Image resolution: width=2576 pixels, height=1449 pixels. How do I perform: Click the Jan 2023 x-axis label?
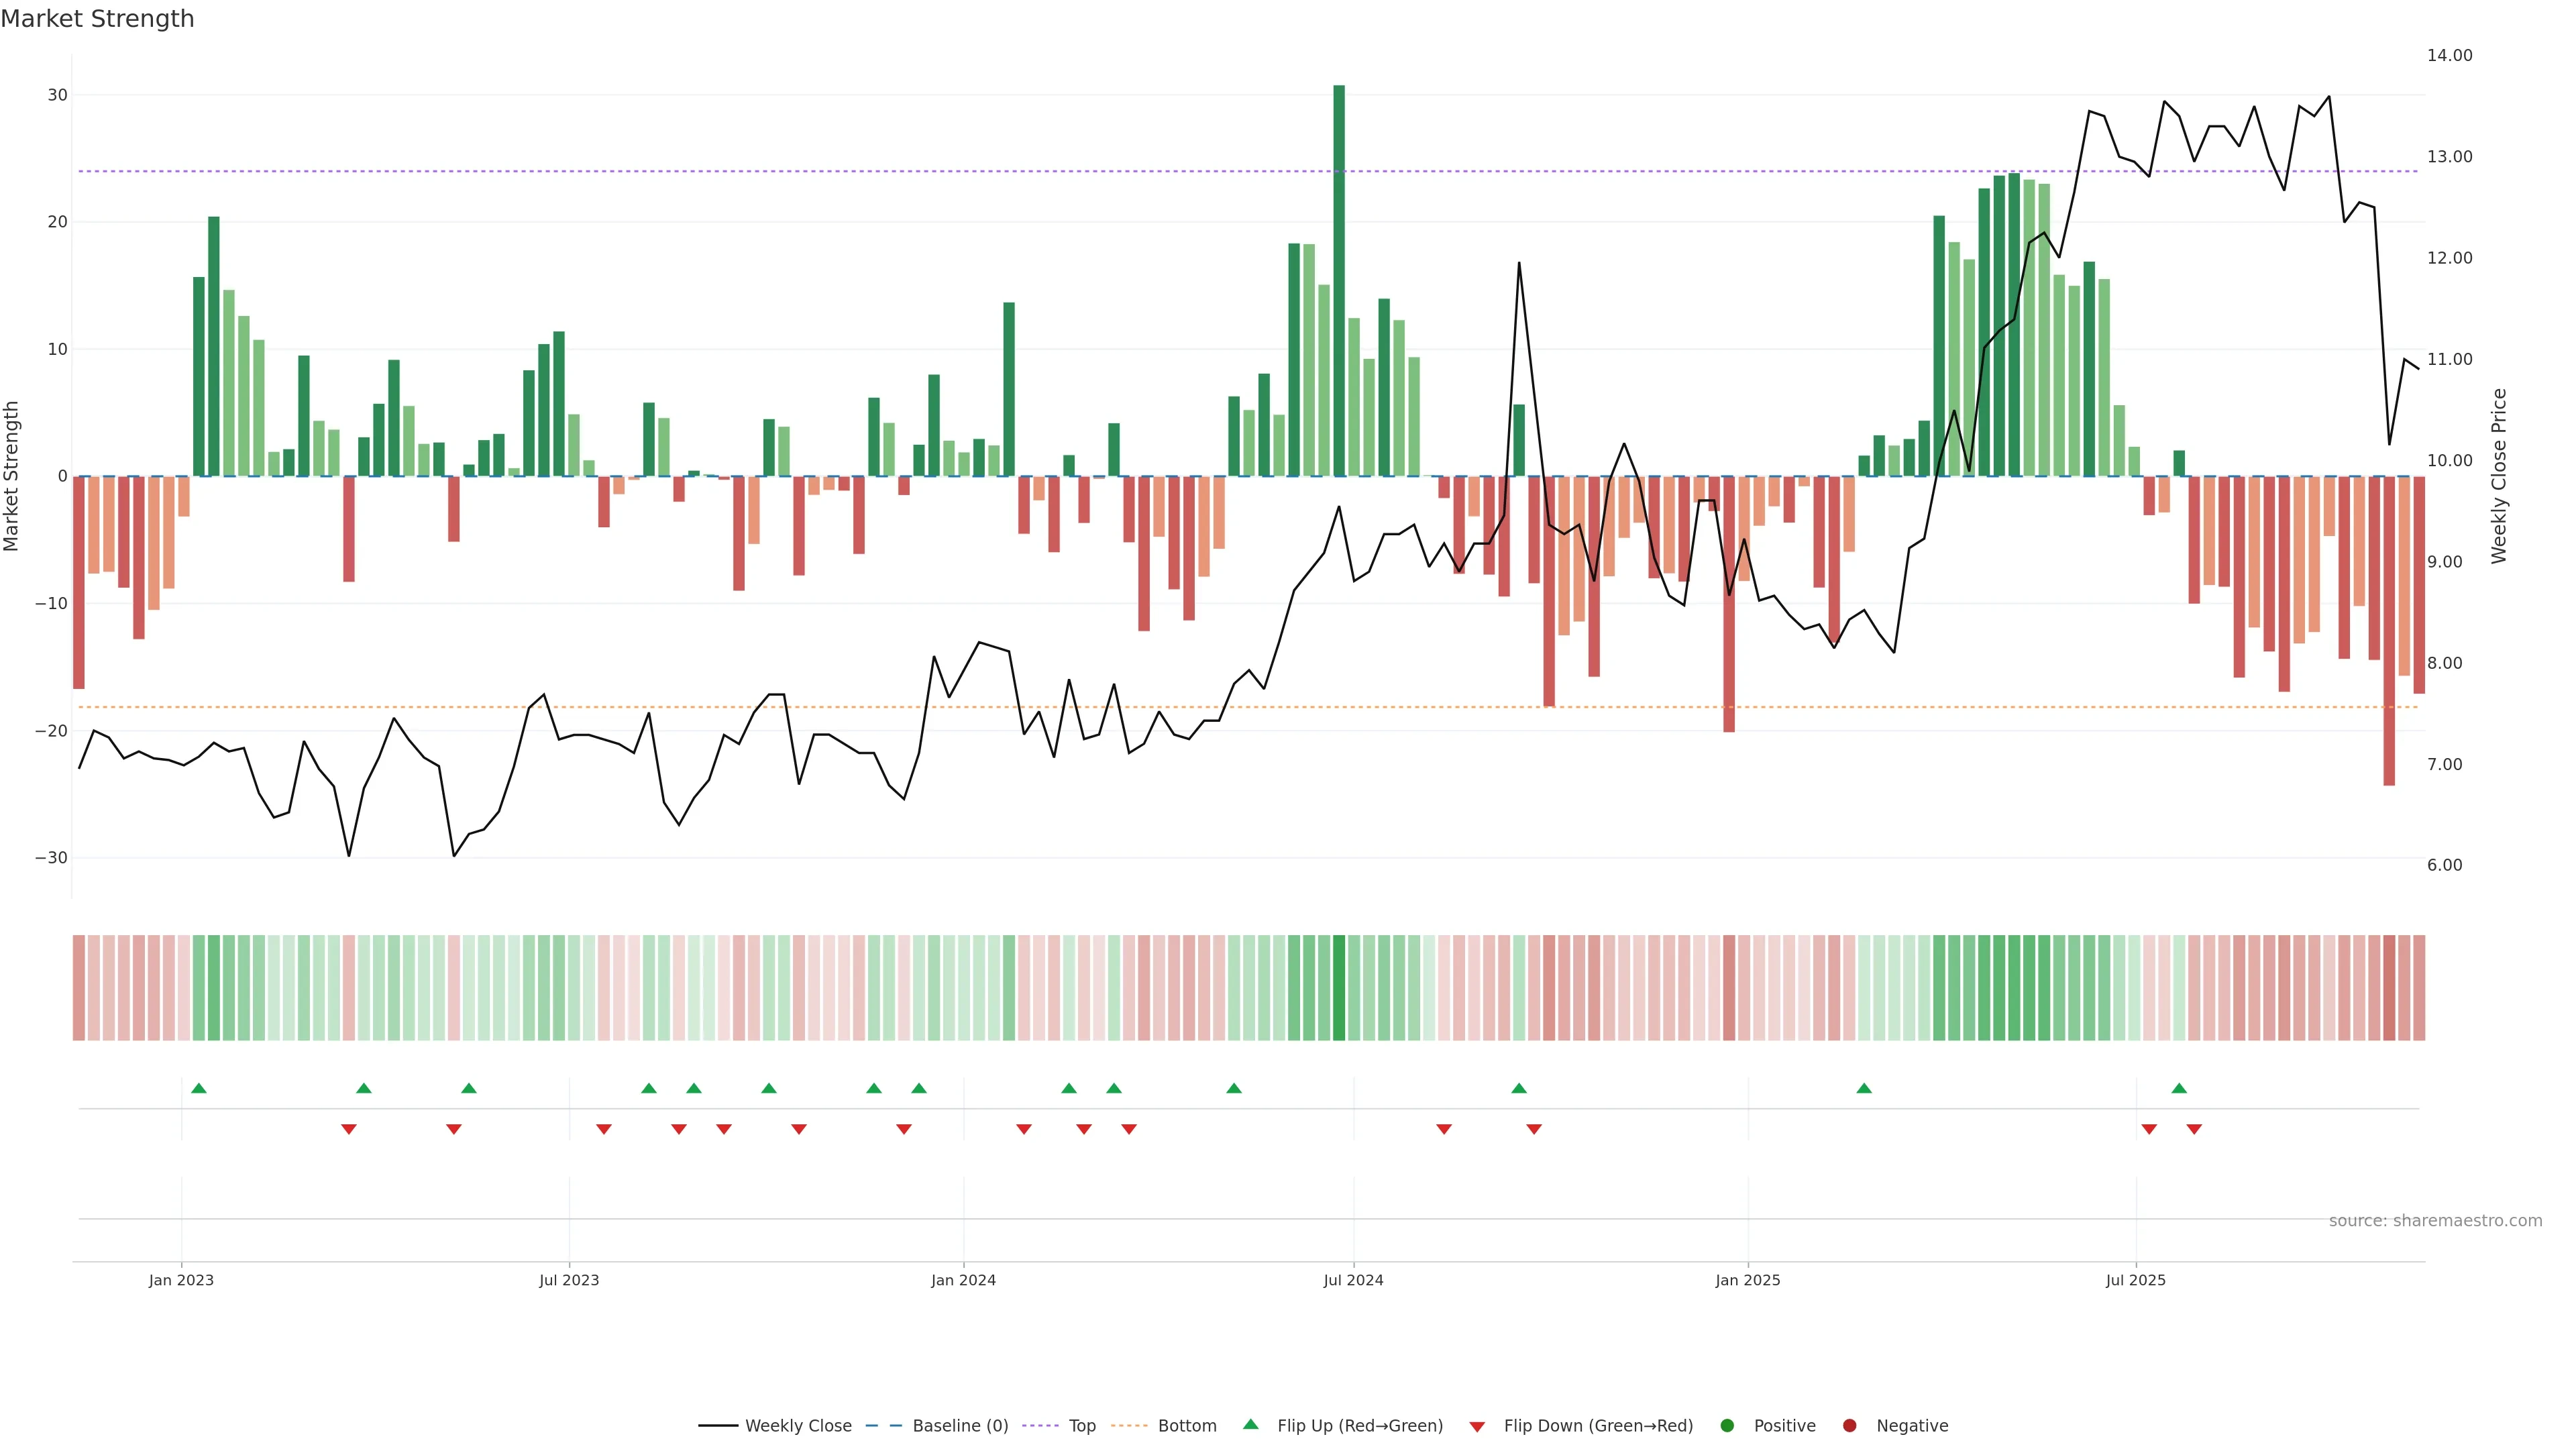pos(181,1280)
